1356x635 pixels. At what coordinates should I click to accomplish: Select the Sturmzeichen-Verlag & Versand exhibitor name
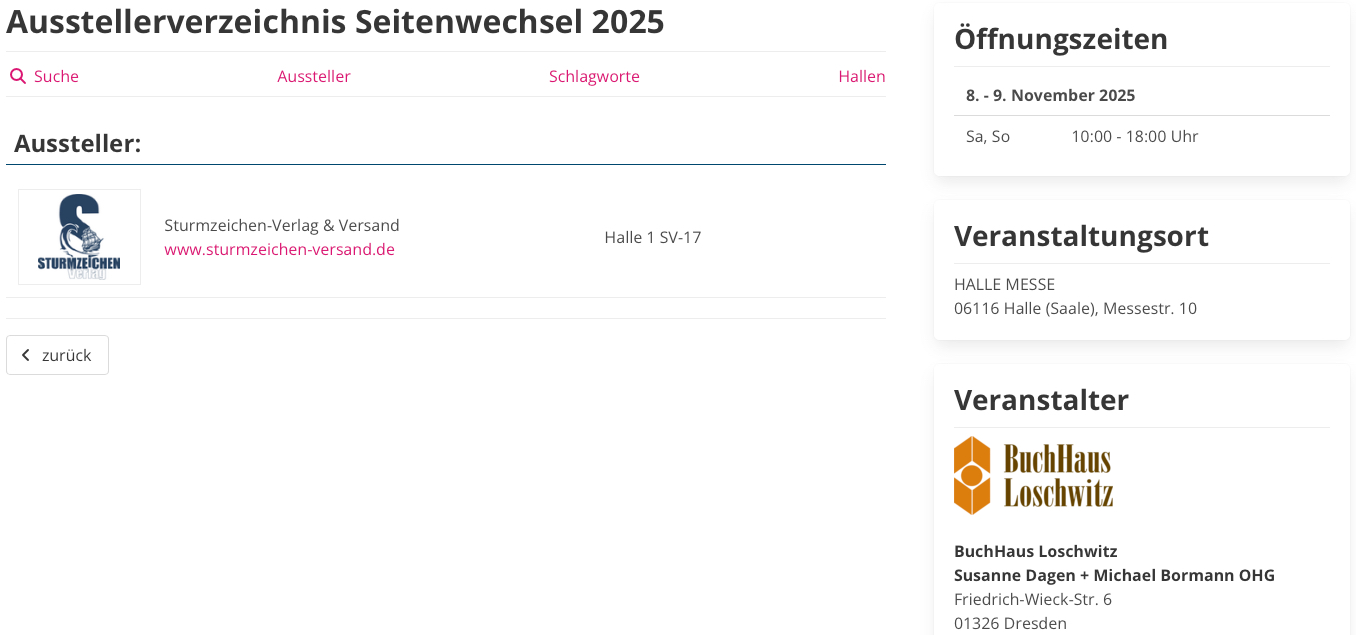click(282, 225)
